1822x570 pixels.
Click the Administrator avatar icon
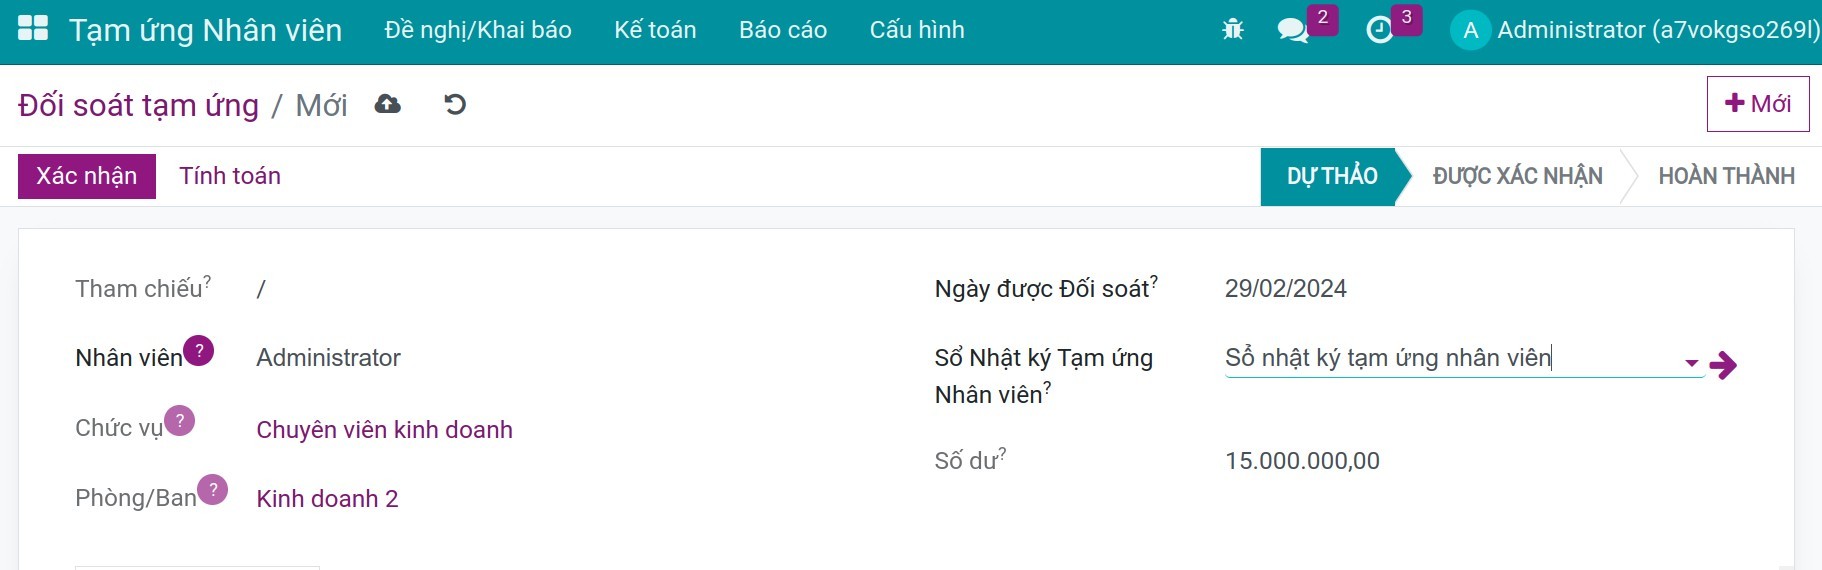[1470, 30]
